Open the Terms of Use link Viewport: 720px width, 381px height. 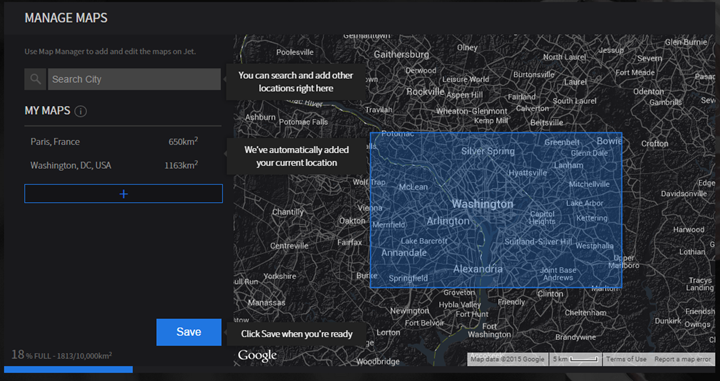626,359
